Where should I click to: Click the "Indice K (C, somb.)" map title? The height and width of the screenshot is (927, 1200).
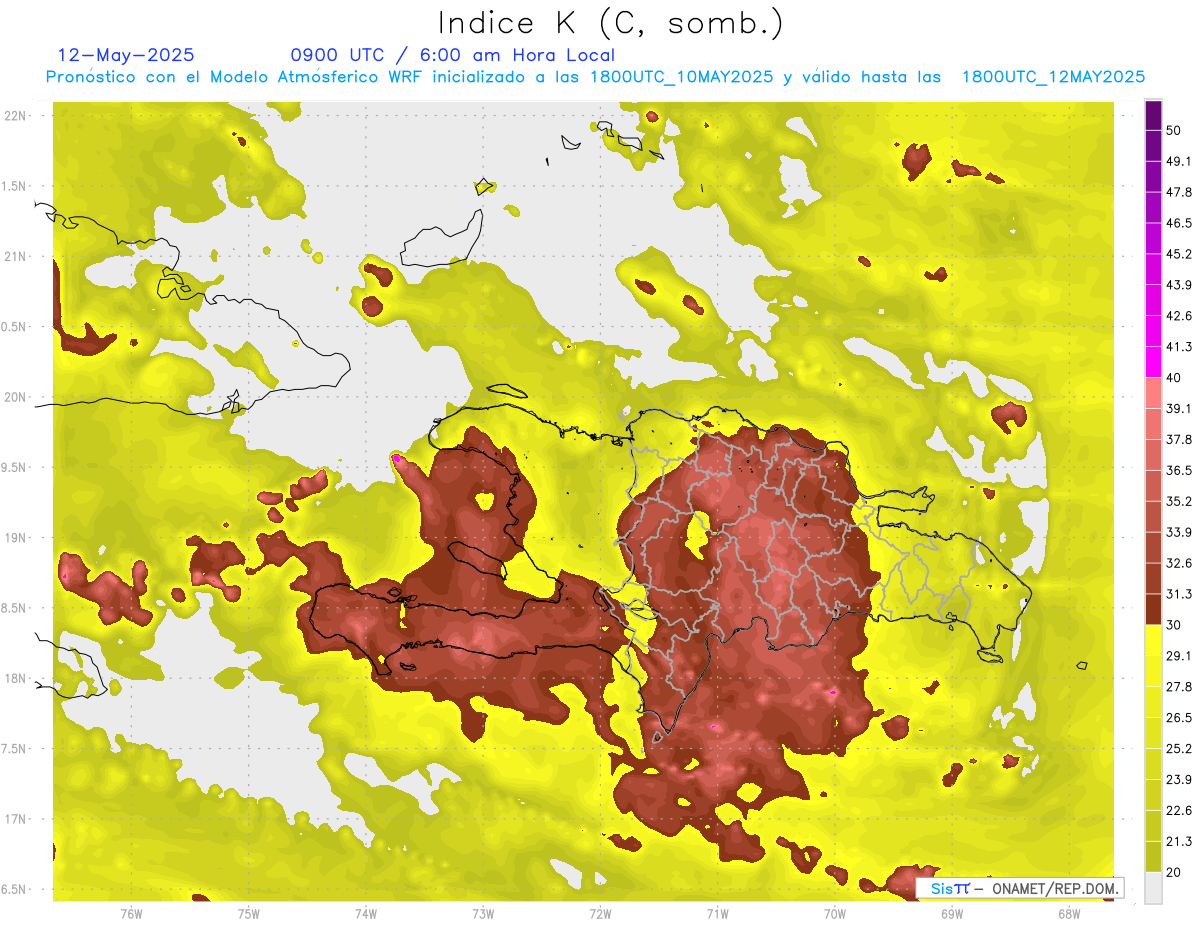pyautogui.click(x=611, y=24)
